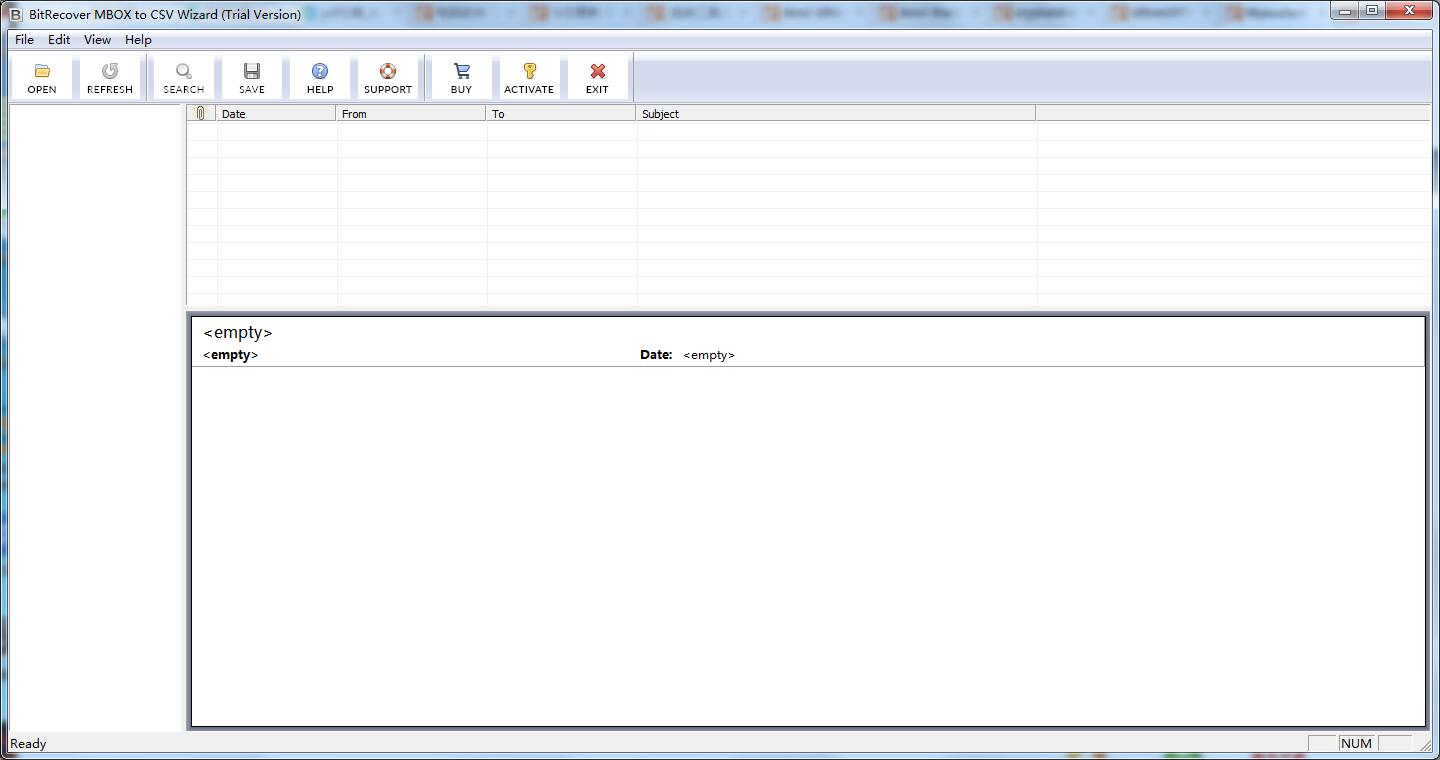Sort by the From column header

click(x=411, y=114)
